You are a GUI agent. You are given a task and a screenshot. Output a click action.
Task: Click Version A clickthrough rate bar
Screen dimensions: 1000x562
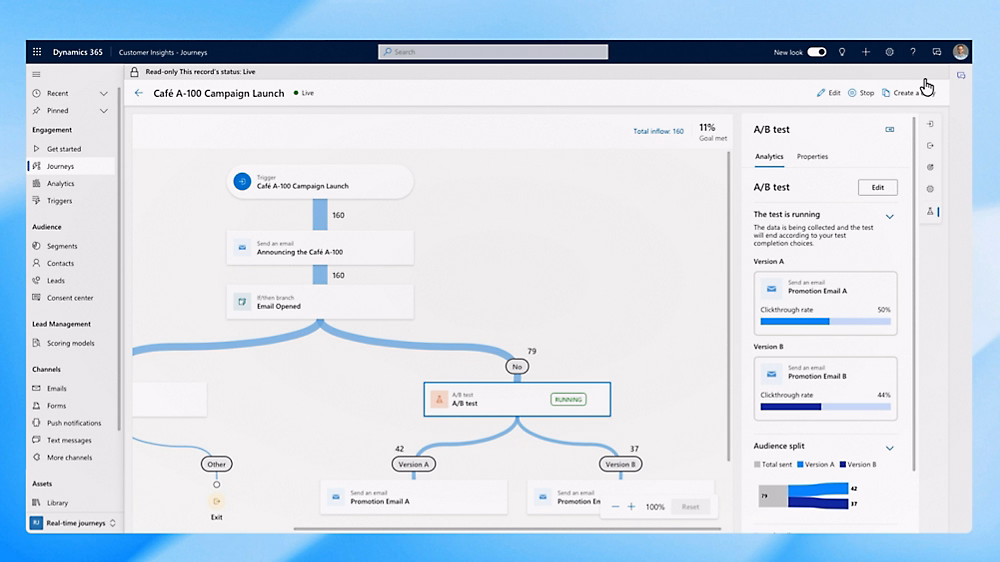pyautogui.click(x=824, y=322)
